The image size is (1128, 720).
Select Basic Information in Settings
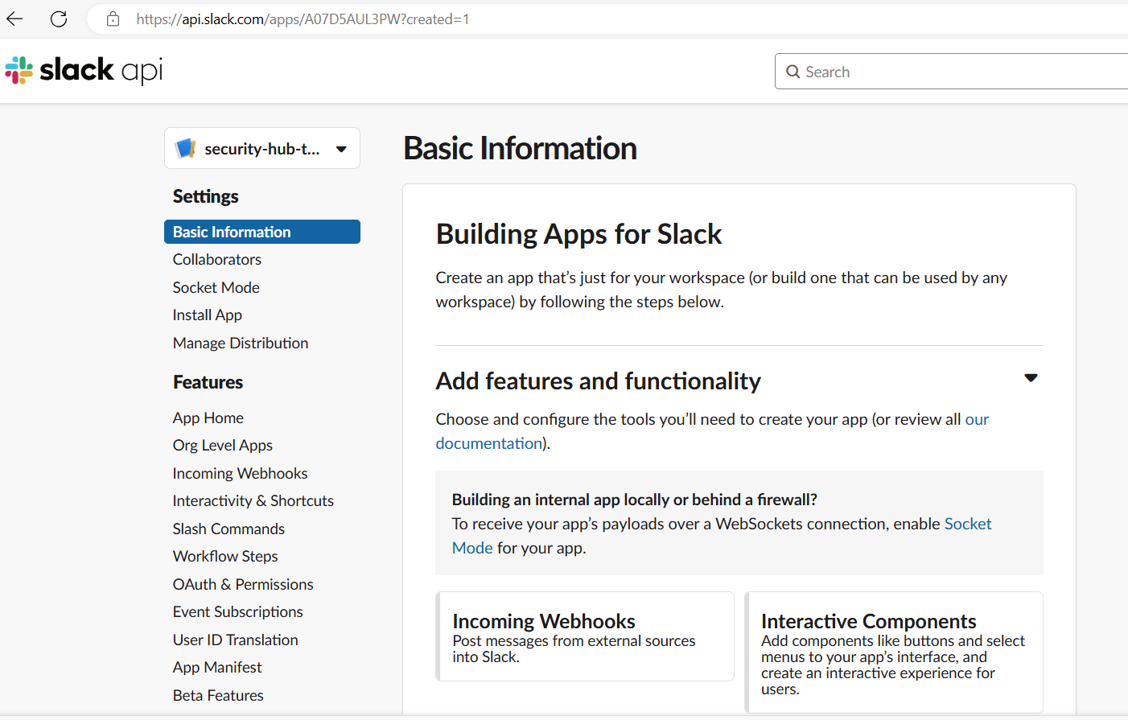pos(262,232)
